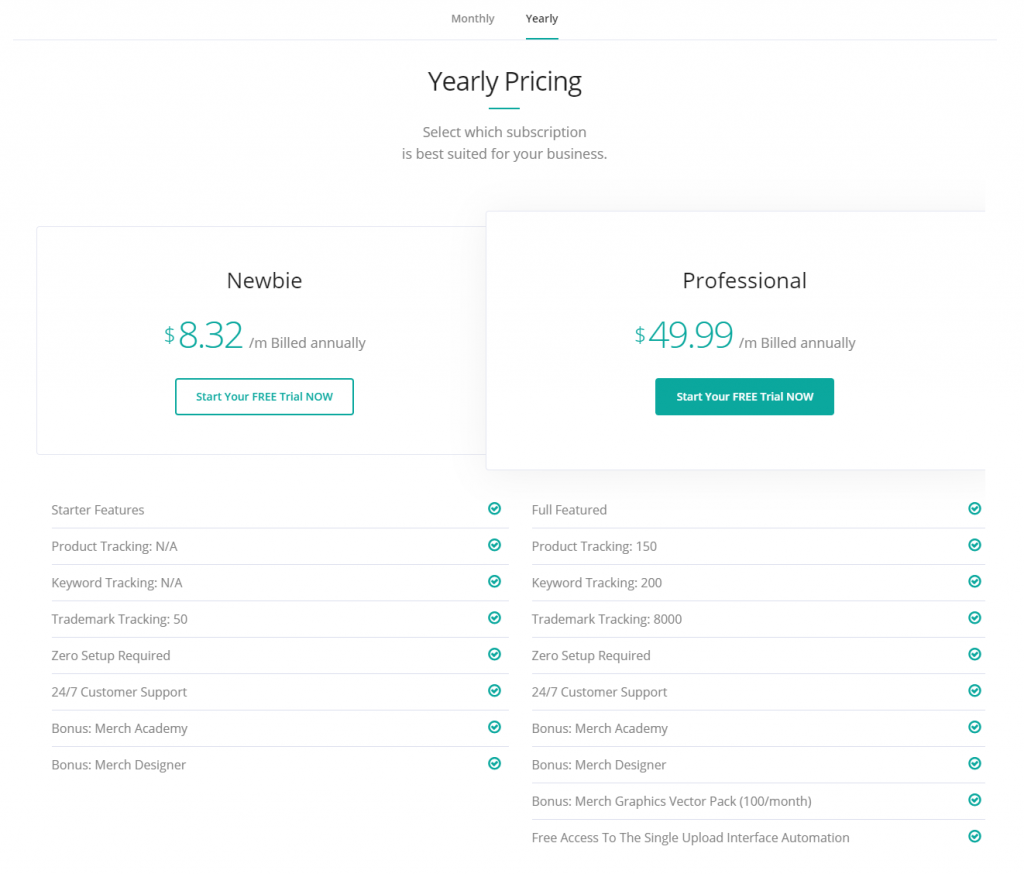Select the Yearly pricing tab

(x=541, y=18)
